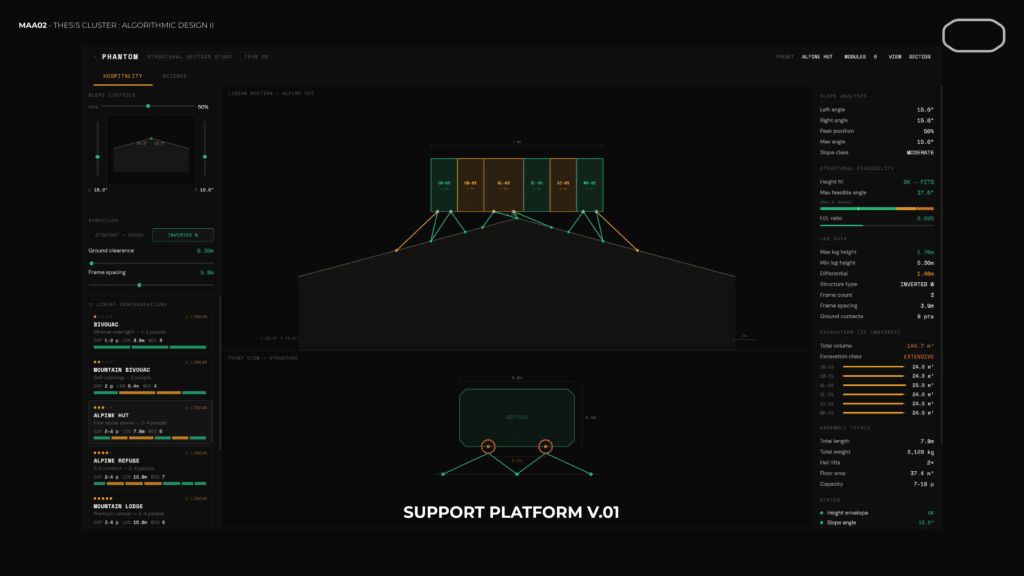Click the right slope angle vertical slider
The width and height of the screenshot is (1024, 576).
coord(204,157)
